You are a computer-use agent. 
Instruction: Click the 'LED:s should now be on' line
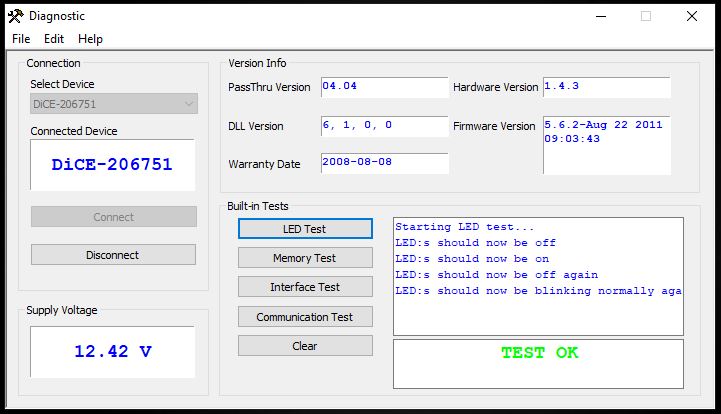pyautogui.click(x=472, y=259)
